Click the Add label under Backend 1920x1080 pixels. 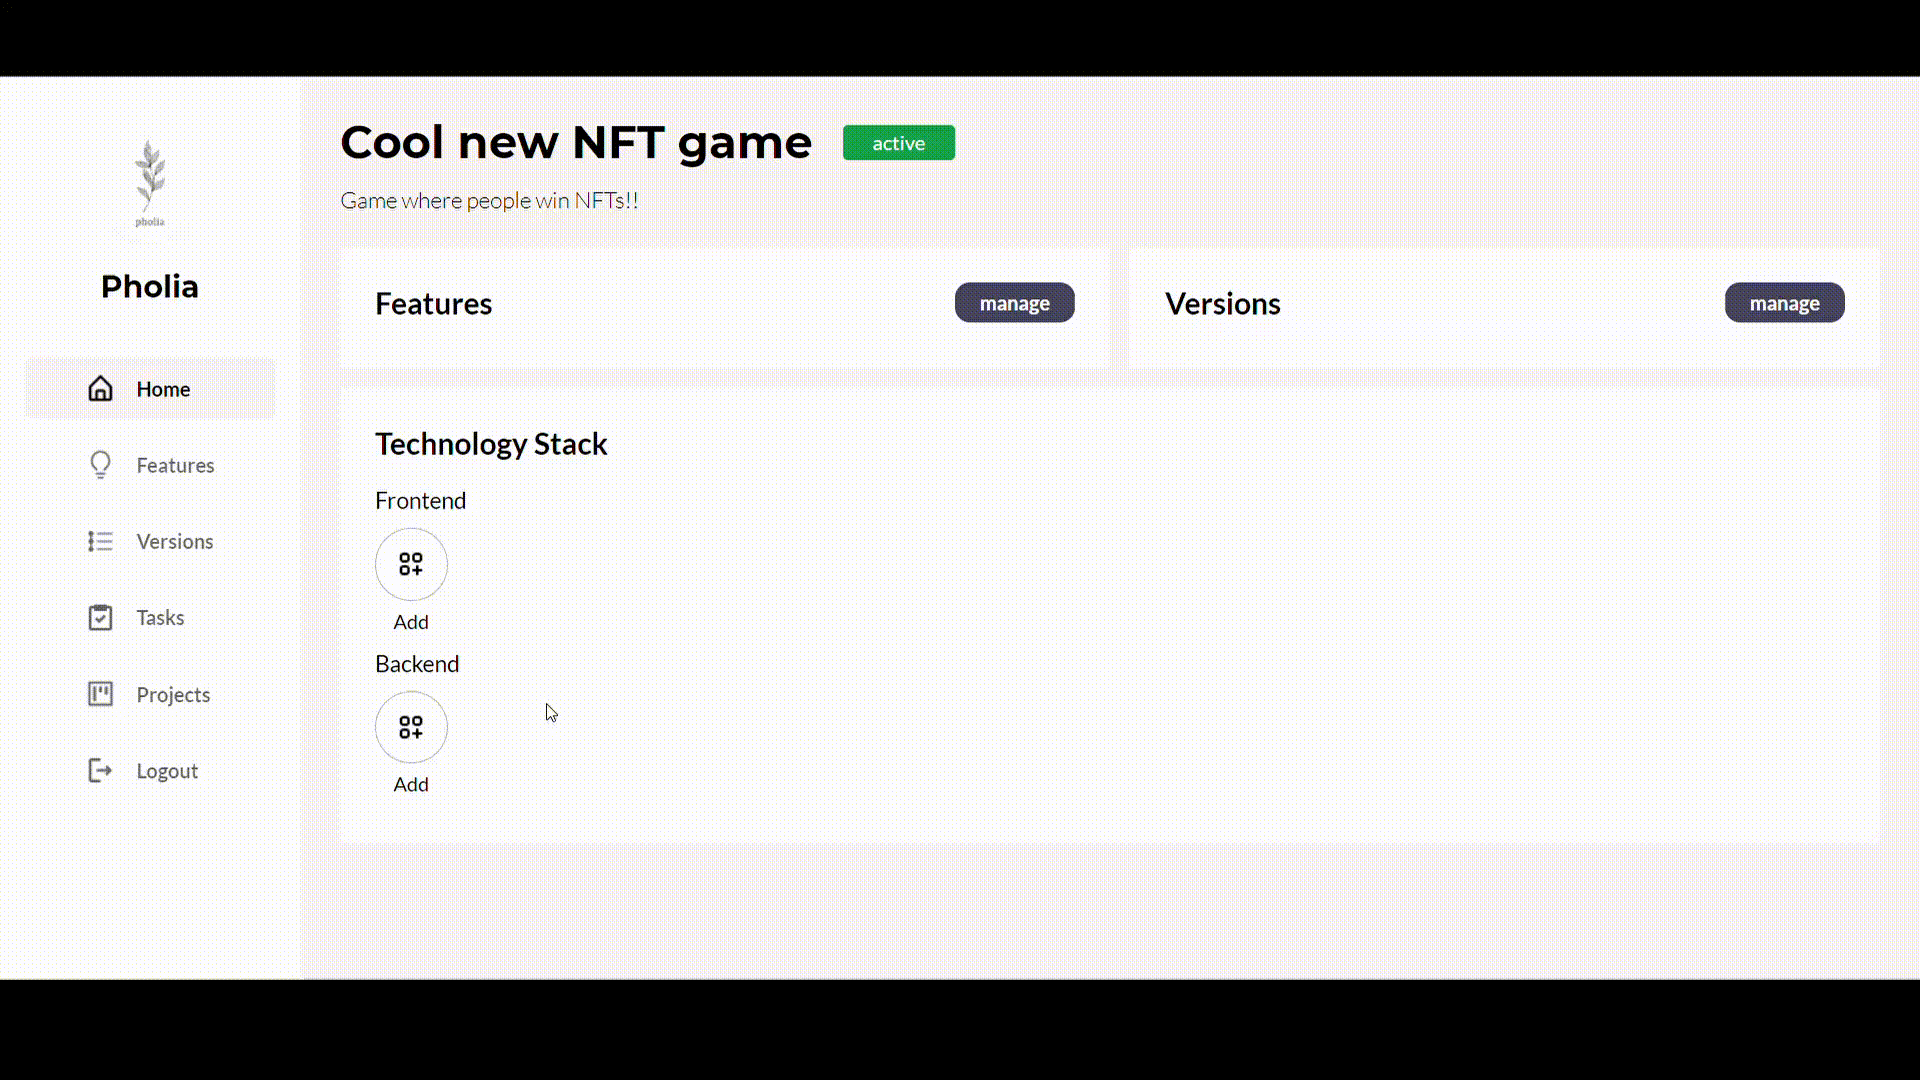(411, 785)
